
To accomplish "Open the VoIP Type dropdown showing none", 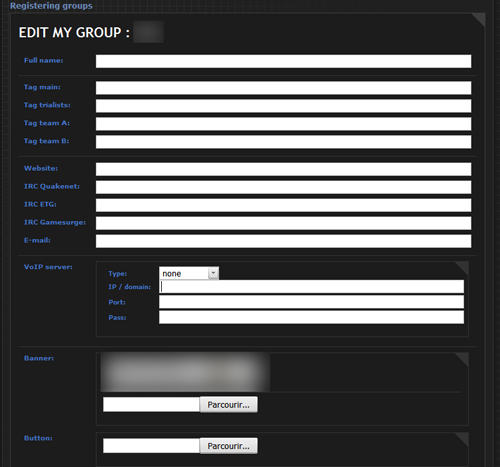I will click(x=189, y=273).
